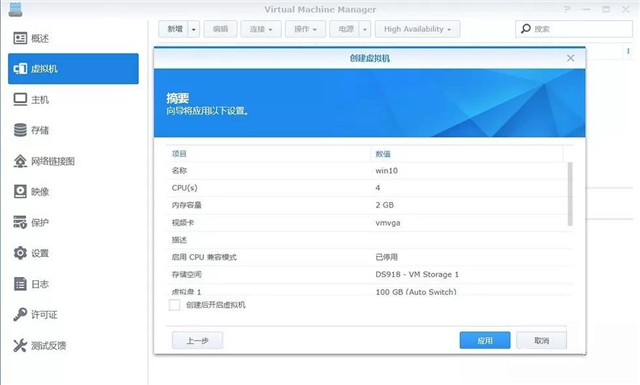Click the vmvga video card value

pyautogui.click(x=388, y=223)
